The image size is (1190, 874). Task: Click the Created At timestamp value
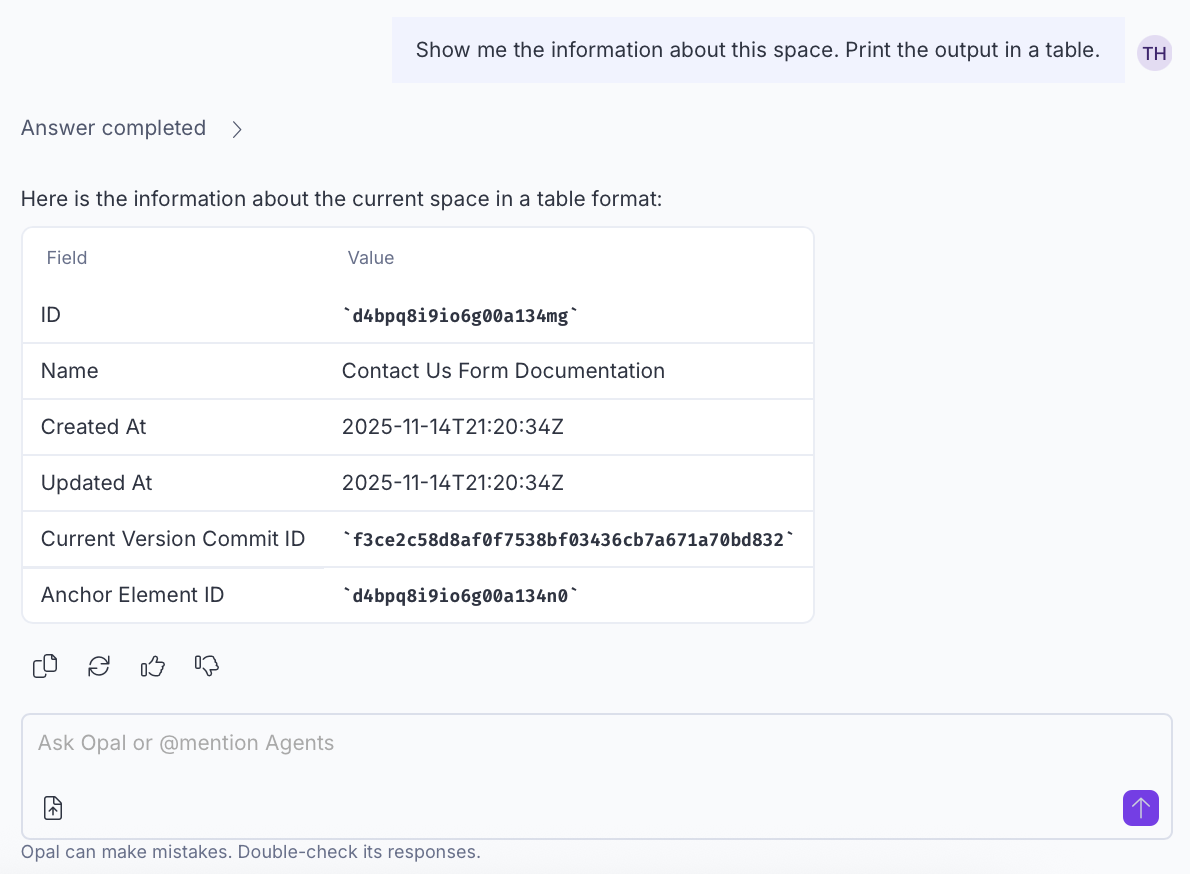click(x=453, y=427)
